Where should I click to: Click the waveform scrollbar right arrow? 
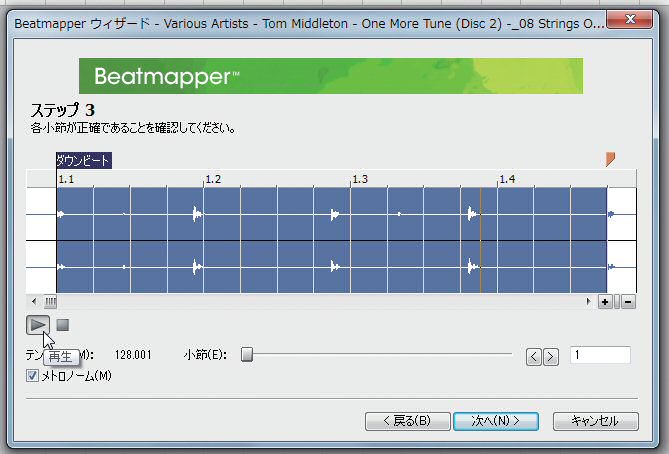[x=588, y=302]
